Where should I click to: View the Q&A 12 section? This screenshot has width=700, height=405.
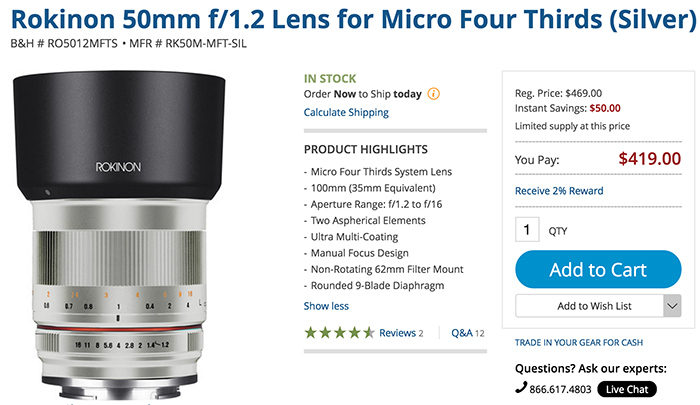[x=468, y=332]
